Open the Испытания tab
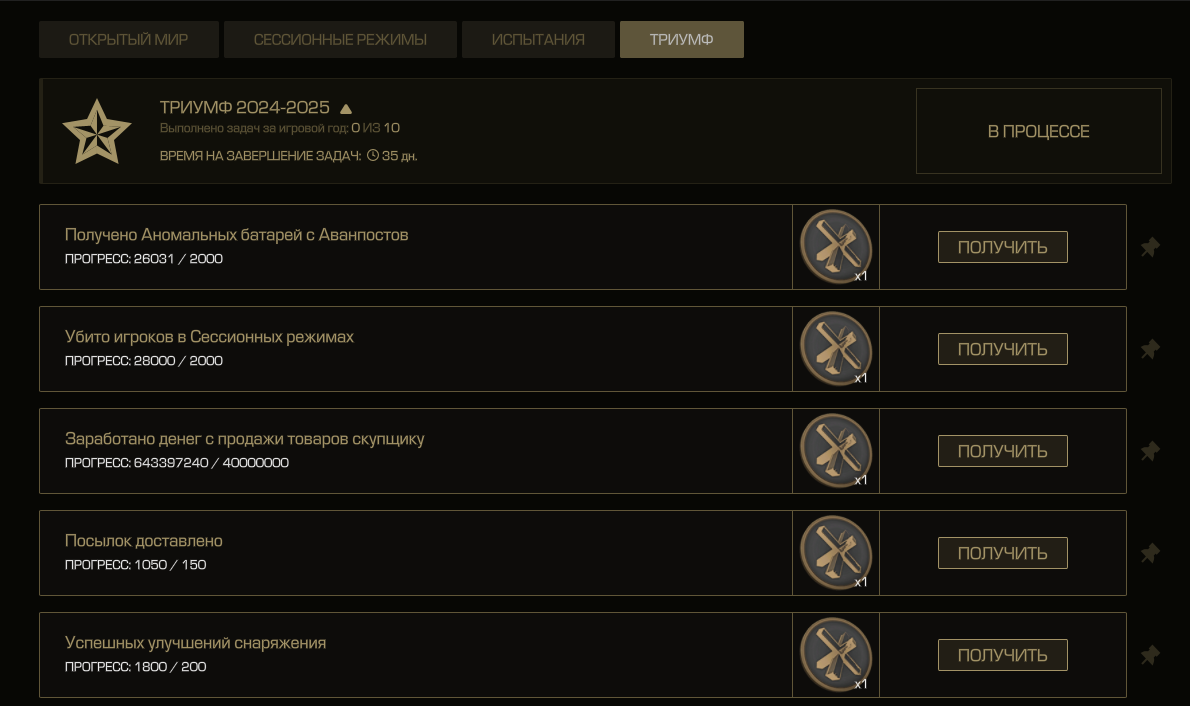Image resolution: width=1190 pixels, height=706 pixels. [x=538, y=40]
